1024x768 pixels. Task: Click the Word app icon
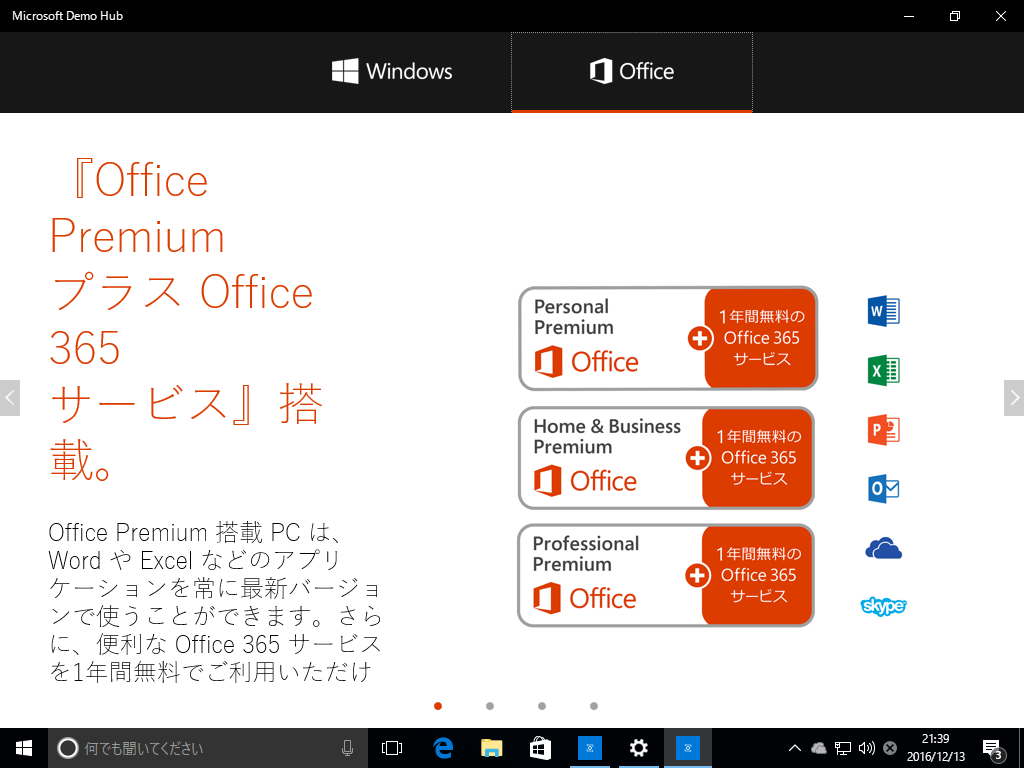884,311
